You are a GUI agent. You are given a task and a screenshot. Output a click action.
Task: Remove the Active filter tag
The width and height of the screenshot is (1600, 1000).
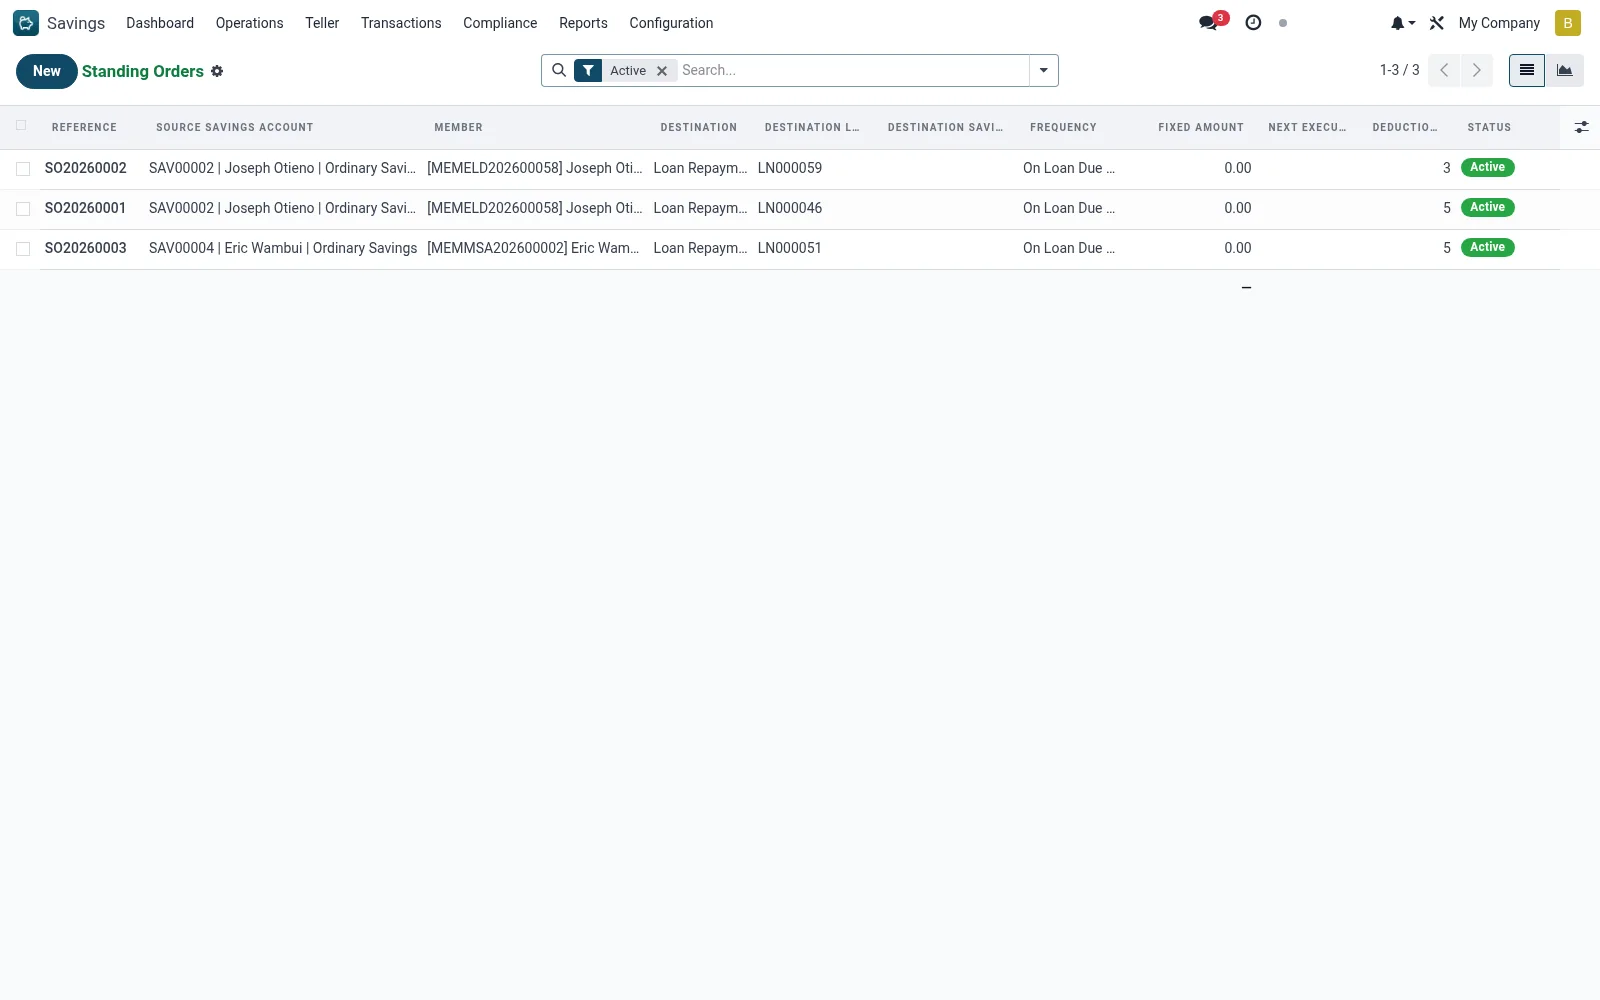(662, 71)
